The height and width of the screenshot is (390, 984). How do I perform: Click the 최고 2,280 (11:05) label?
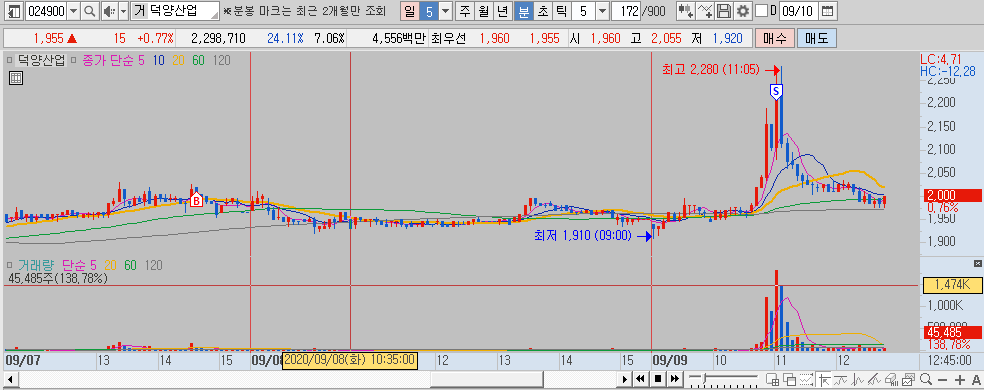click(x=712, y=69)
